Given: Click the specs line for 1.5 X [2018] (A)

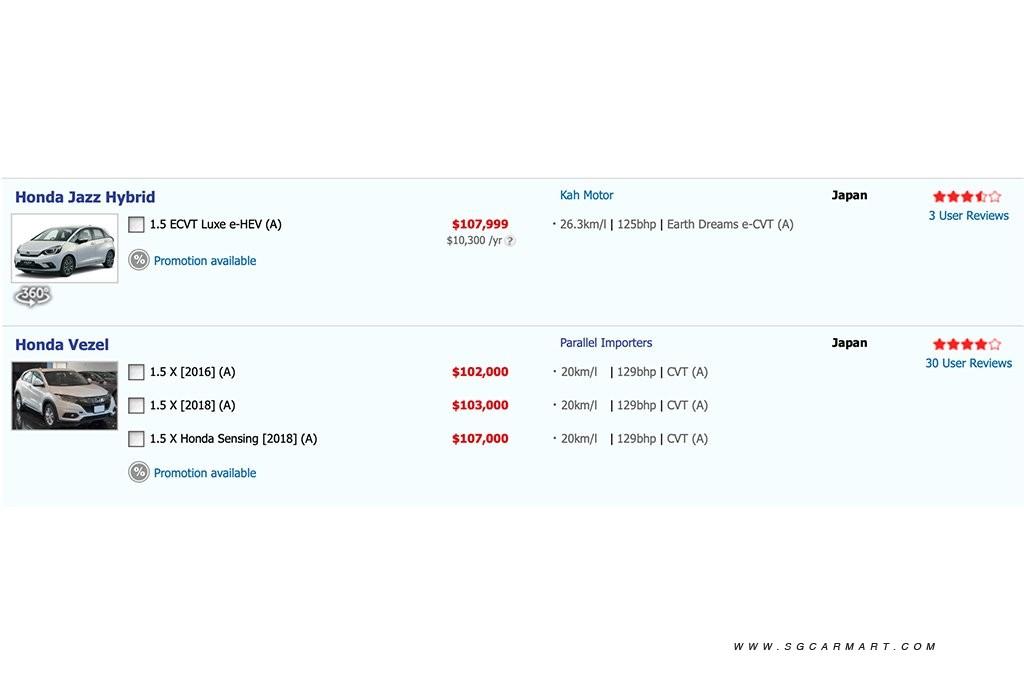Looking at the screenshot, I should click(633, 405).
